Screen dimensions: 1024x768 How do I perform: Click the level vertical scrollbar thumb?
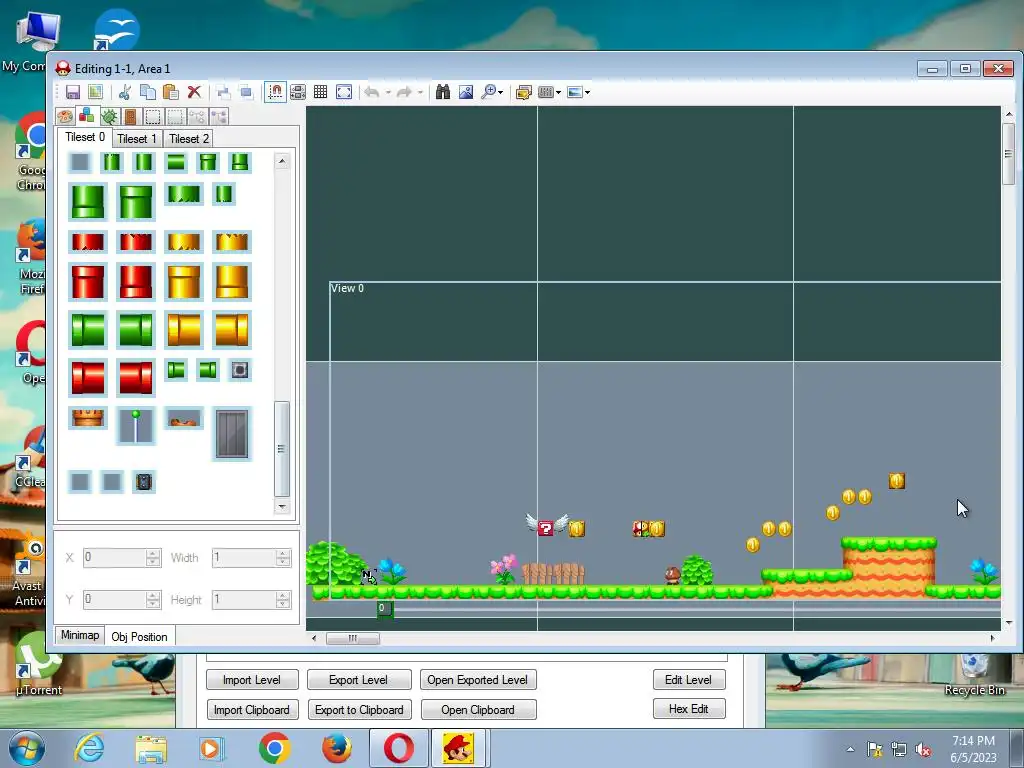click(x=1008, y=155)
